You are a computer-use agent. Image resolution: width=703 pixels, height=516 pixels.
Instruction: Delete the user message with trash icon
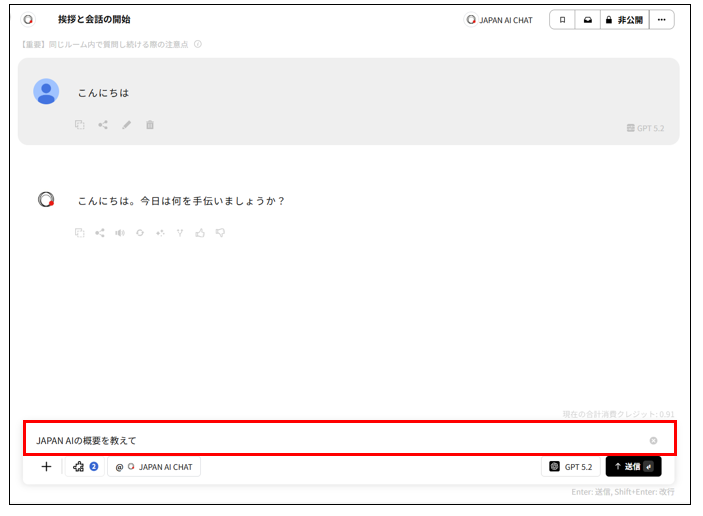150,125
